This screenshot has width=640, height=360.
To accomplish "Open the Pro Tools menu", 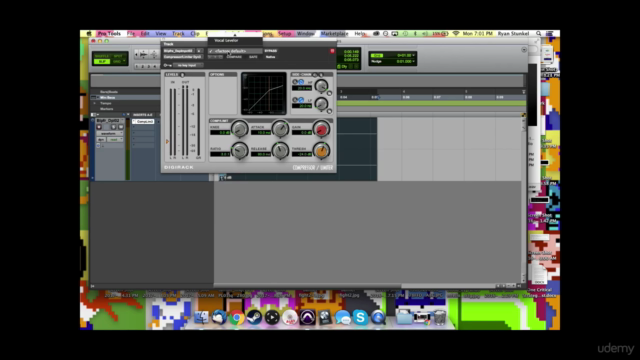I will coord(109,33).
